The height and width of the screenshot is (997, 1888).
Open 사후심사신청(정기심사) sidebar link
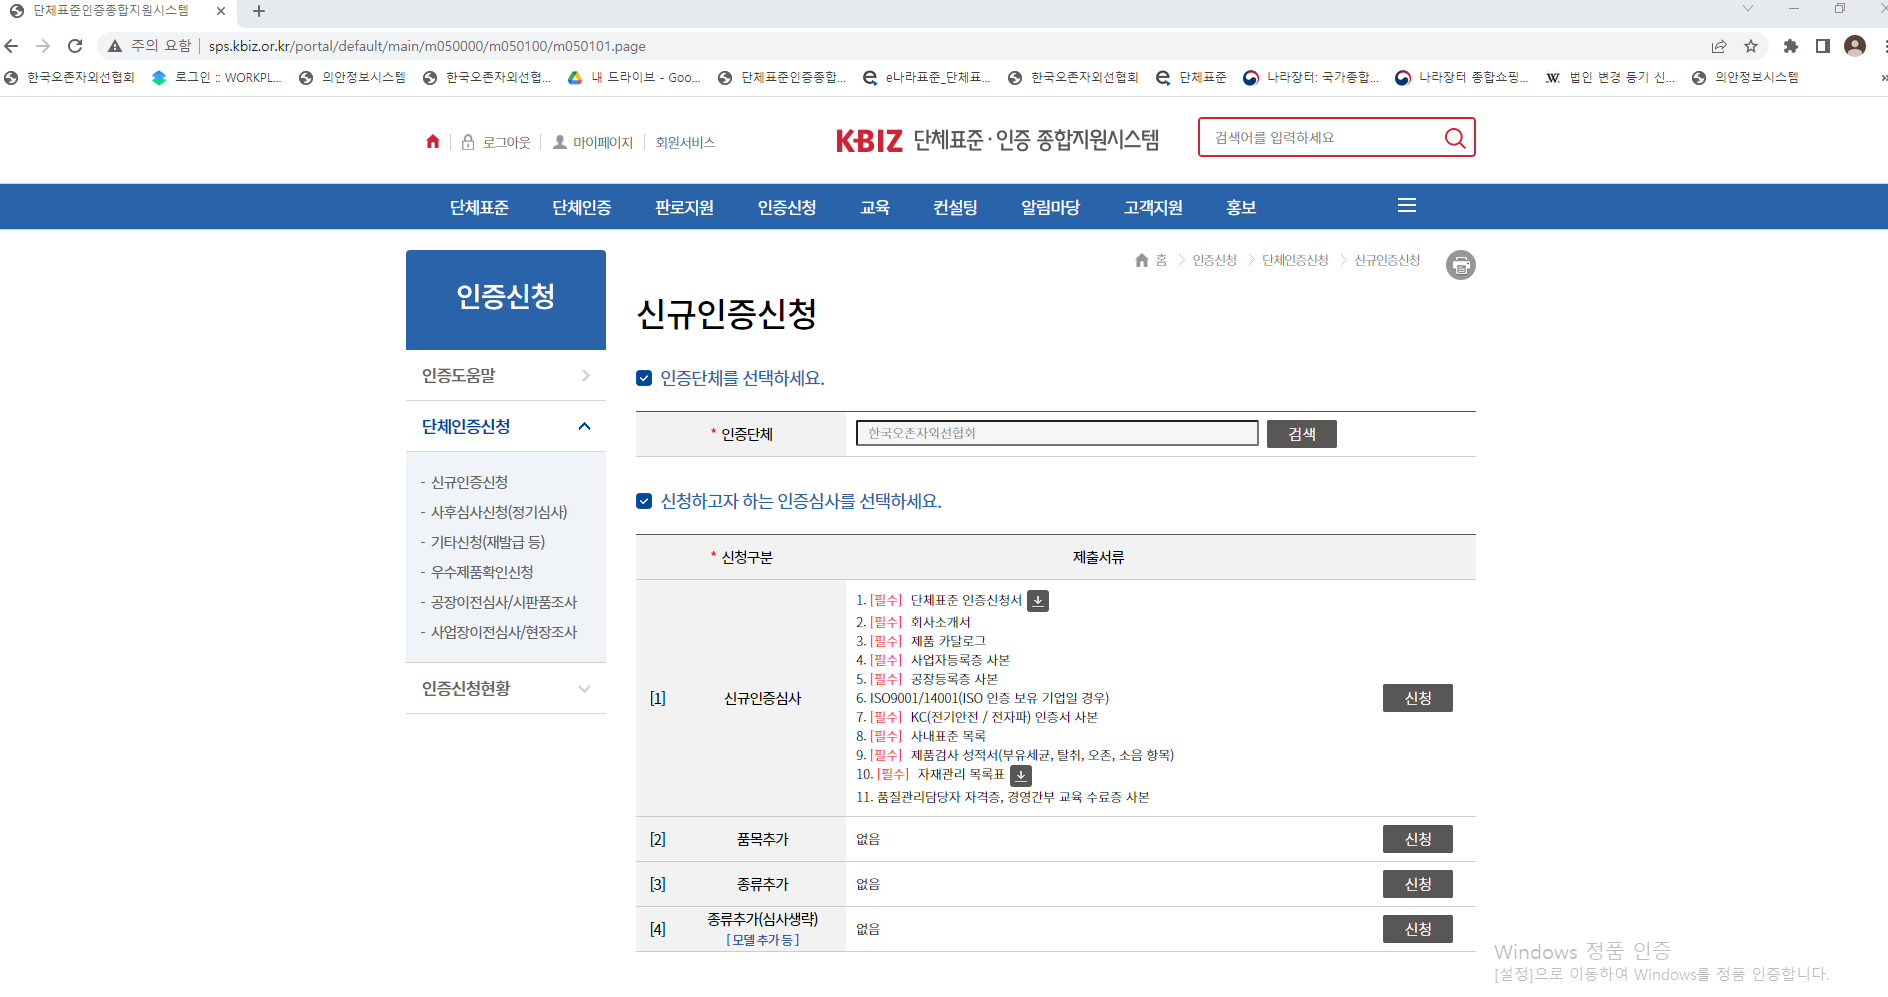click(498, 512)
